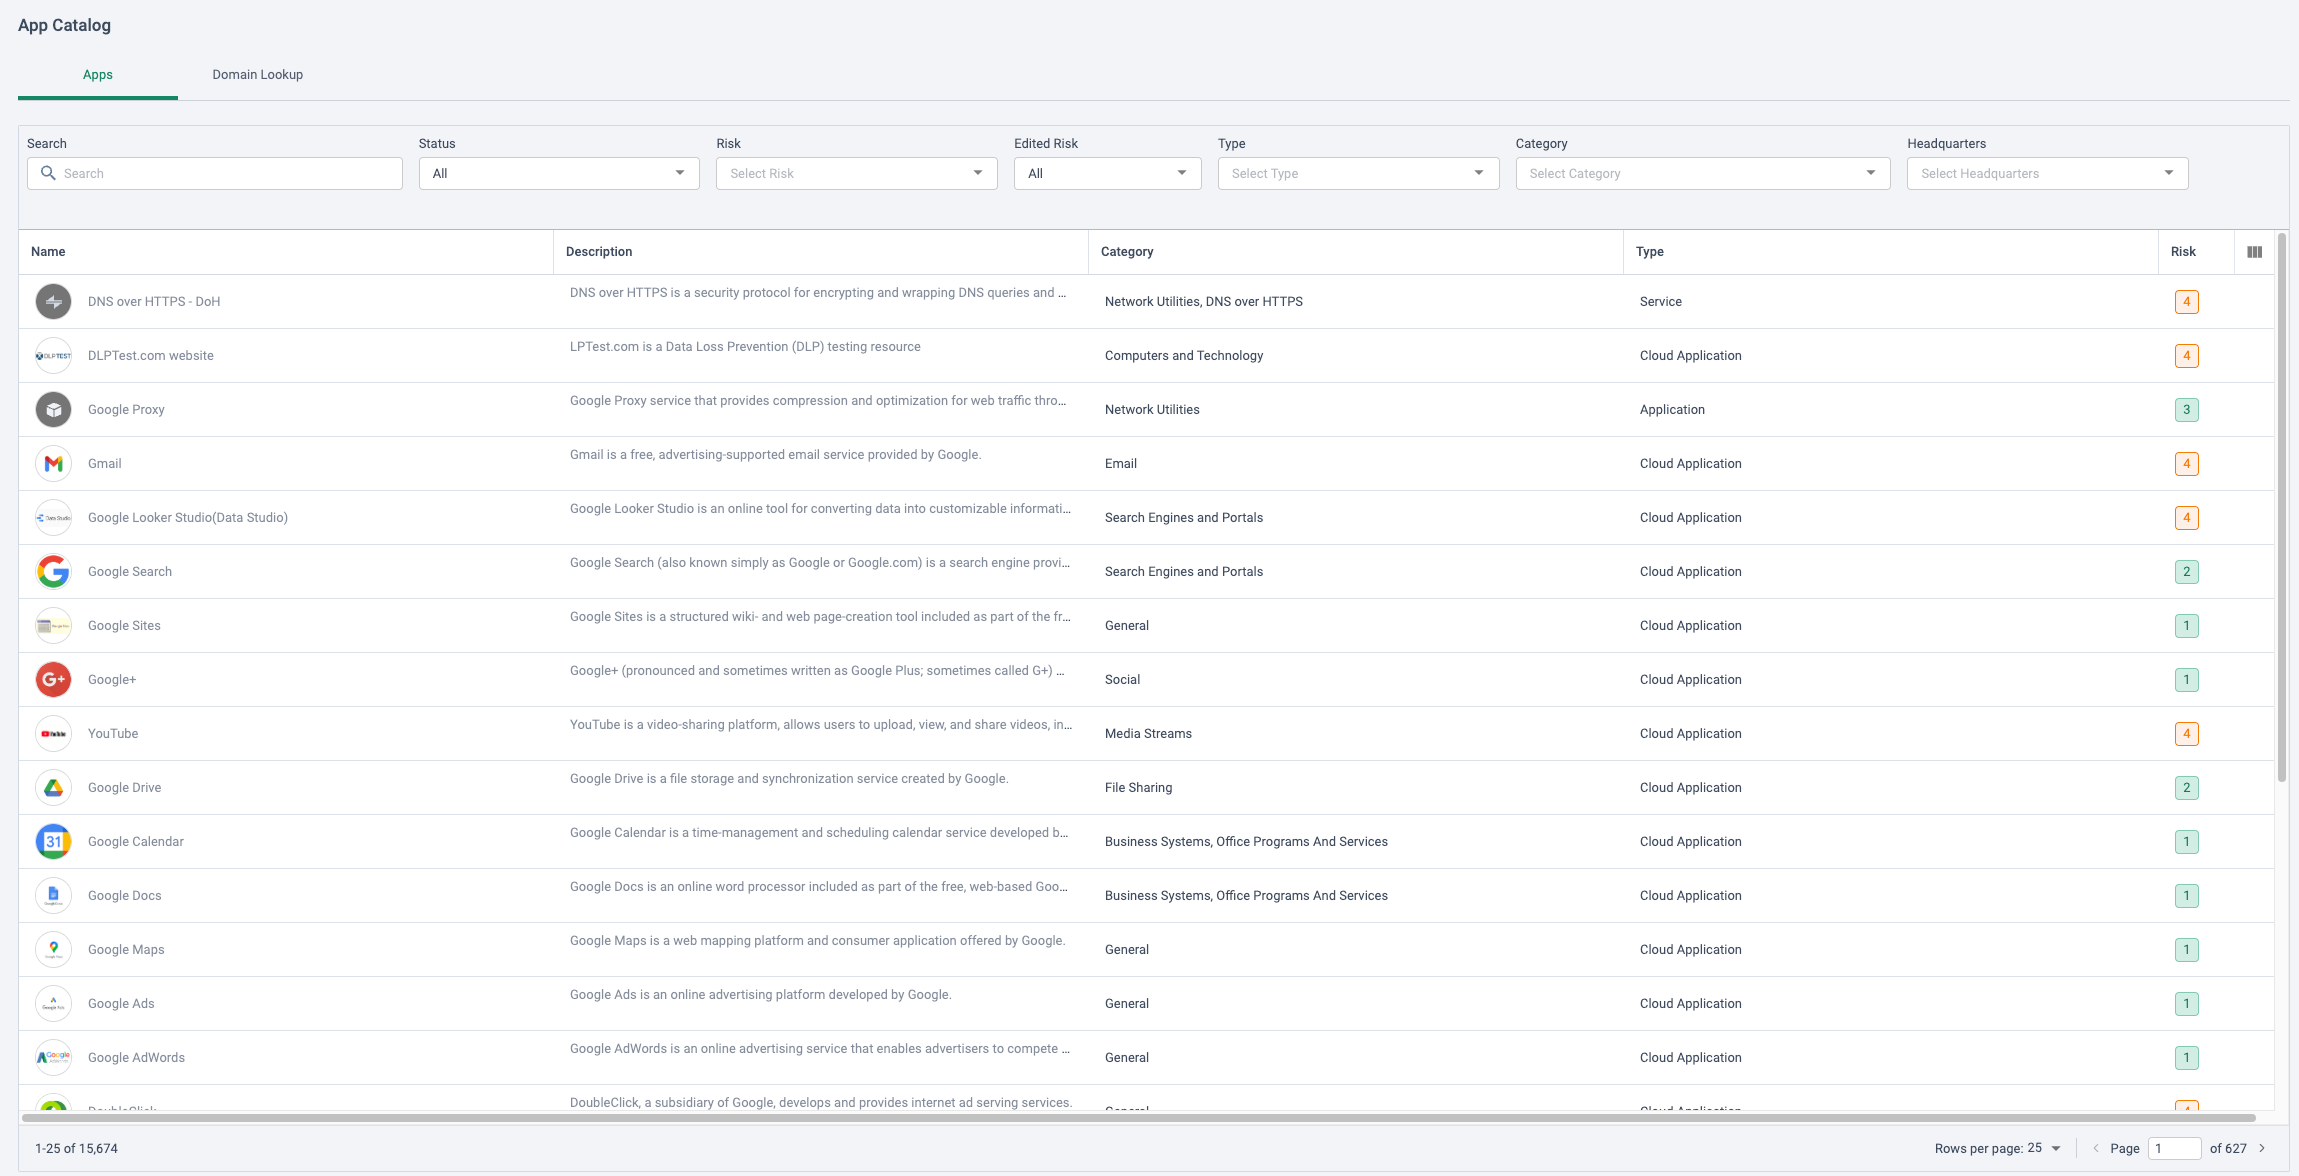Switch to the Domain Lookup tab

click(258, 75)
